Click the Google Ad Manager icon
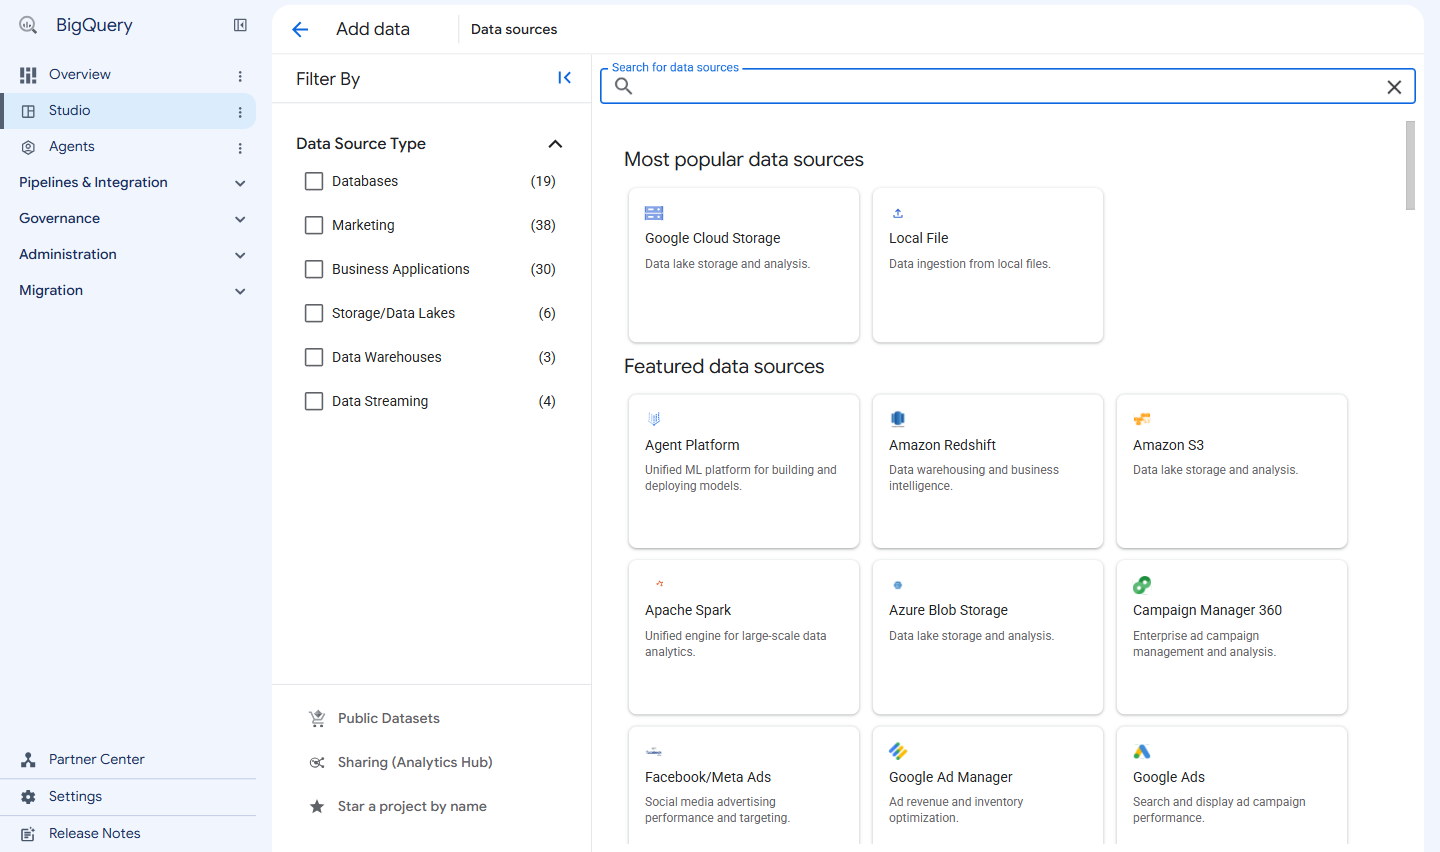This screenshot has width=1440, height=852. (898, 751)
